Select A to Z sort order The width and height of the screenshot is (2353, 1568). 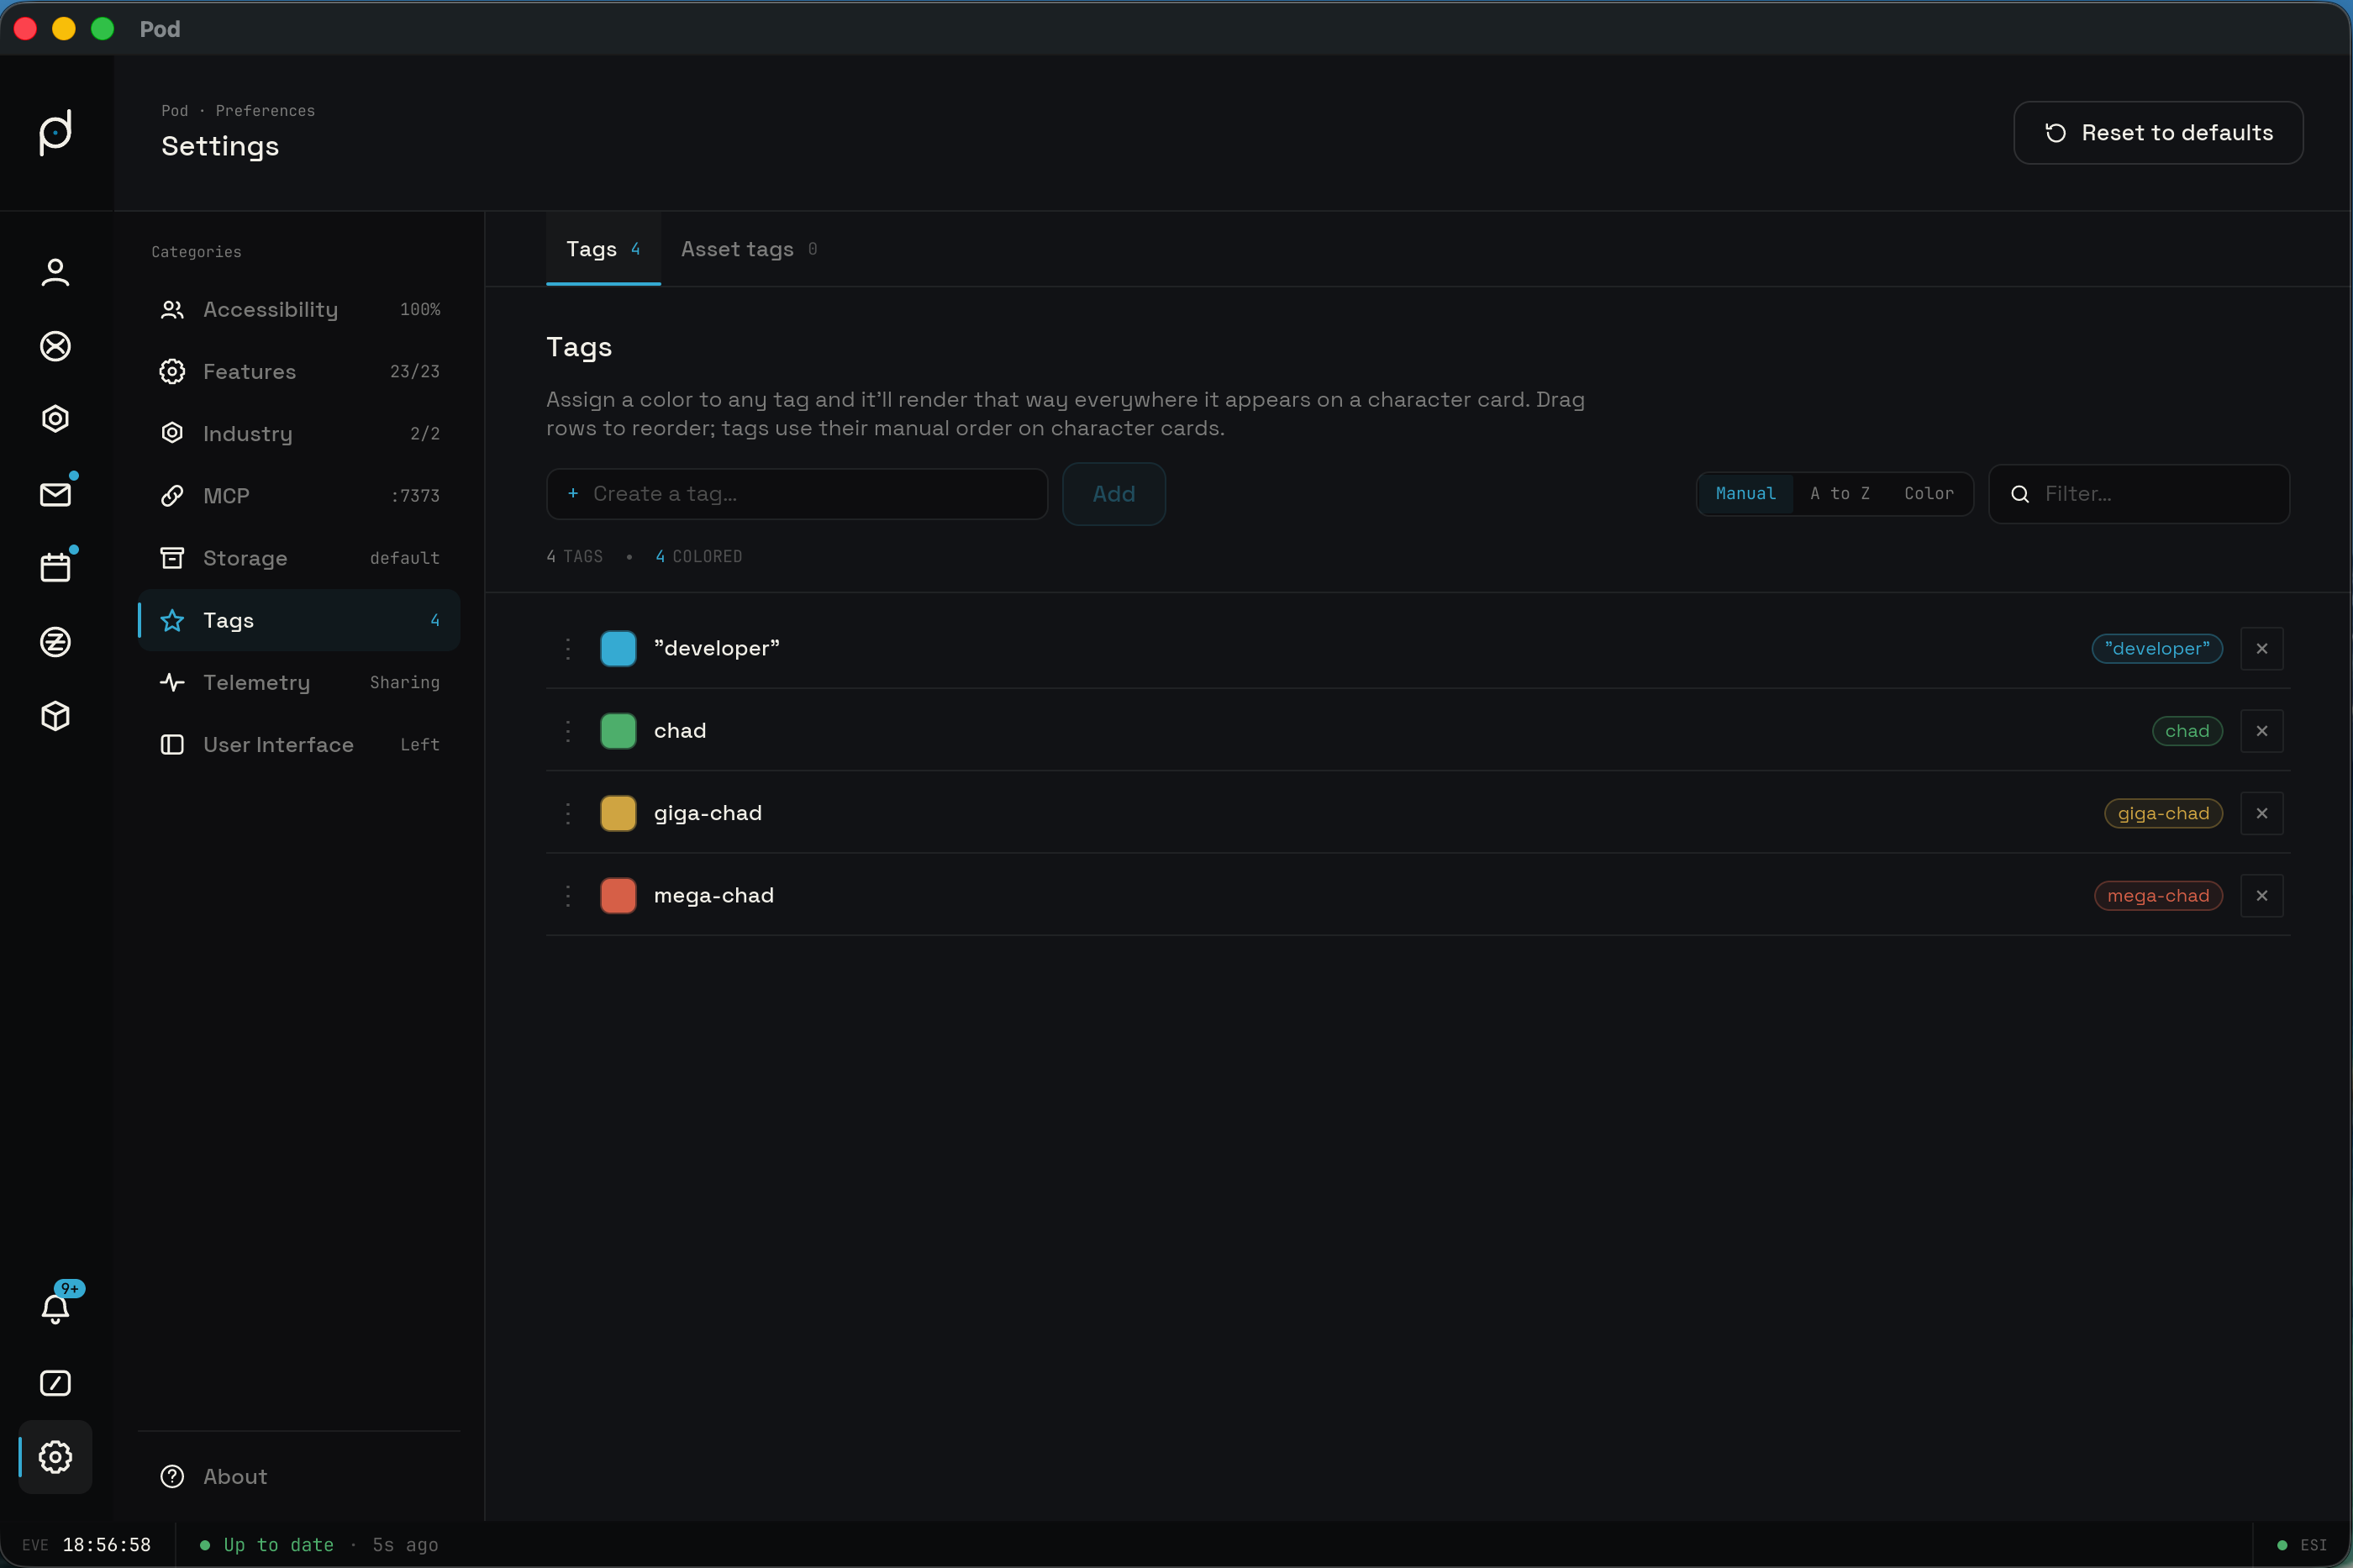click(x=1839, y=494)
